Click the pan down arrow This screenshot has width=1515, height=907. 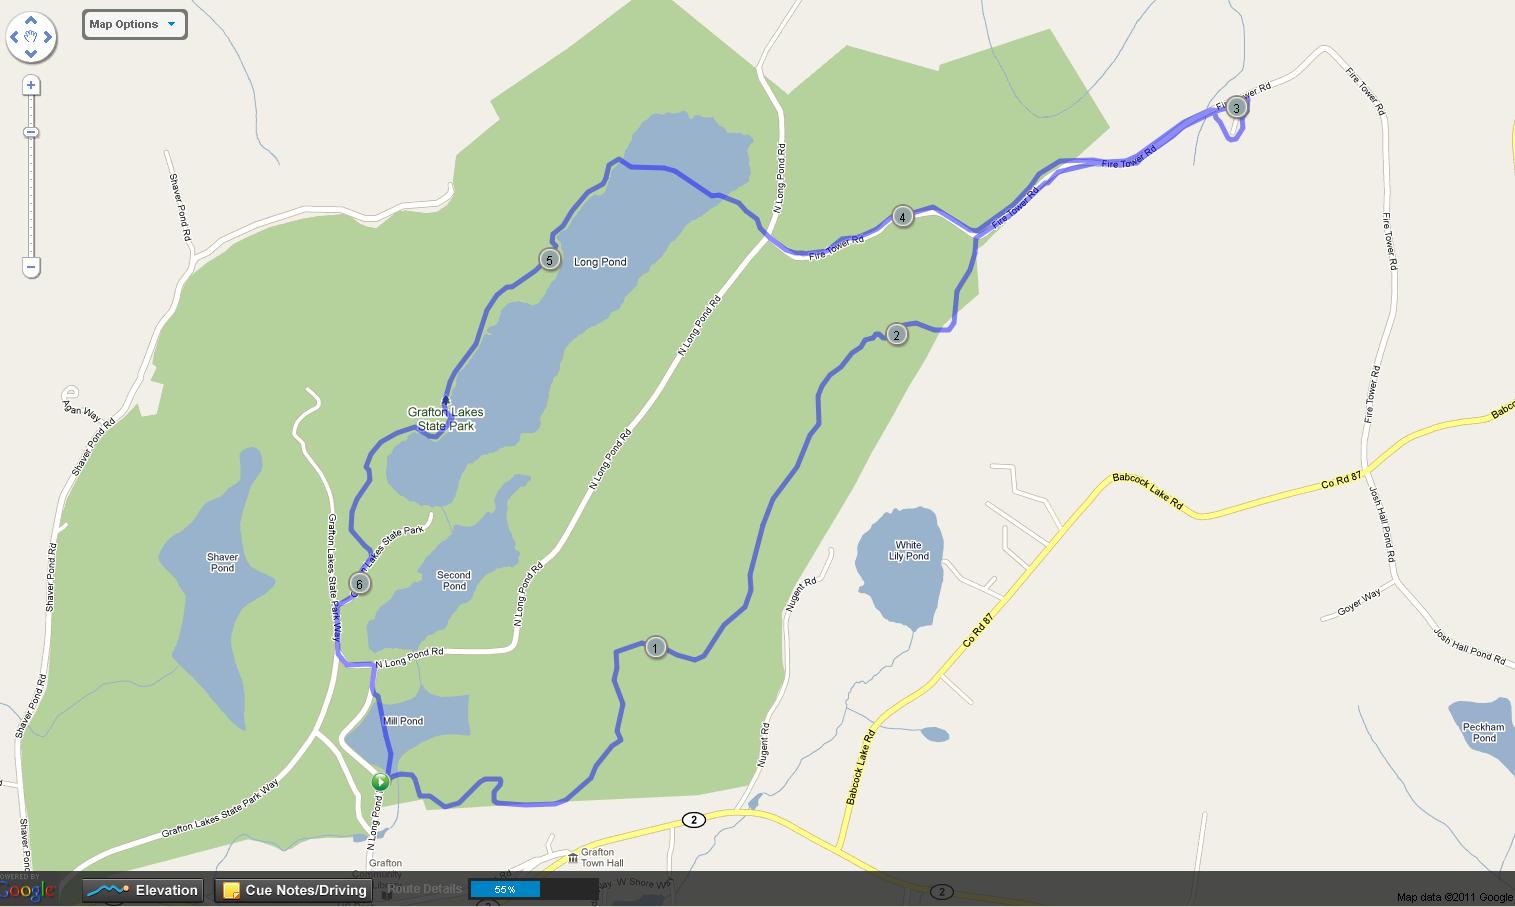[31, 54]
